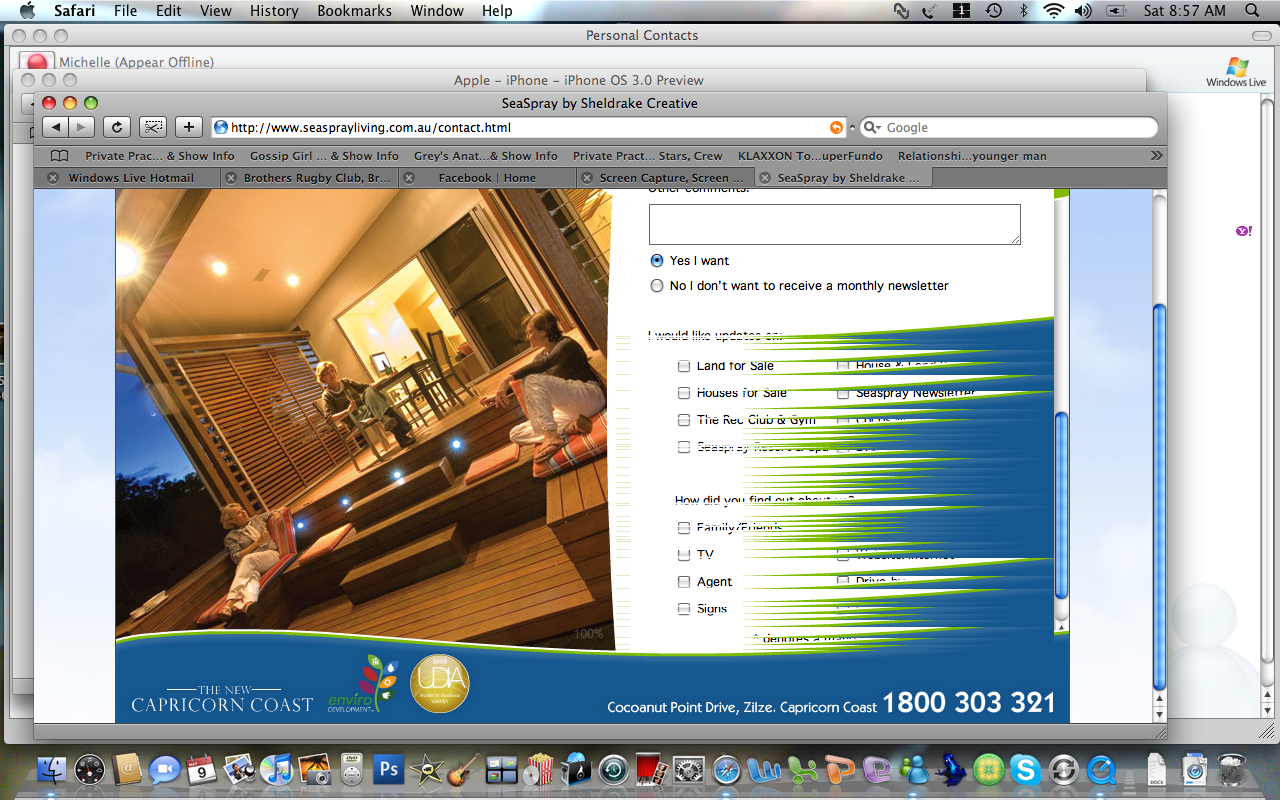Open System Preferences gear in the Dock
Screen dimensions: 1280x800
point(688,769)
